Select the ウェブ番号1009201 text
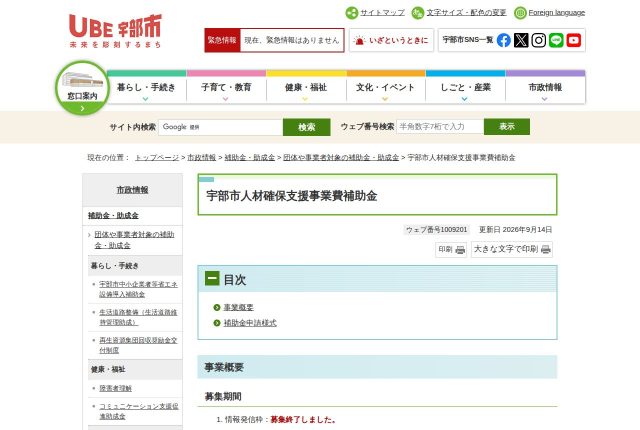Screen dimensions: 640x430 [436, 230]
